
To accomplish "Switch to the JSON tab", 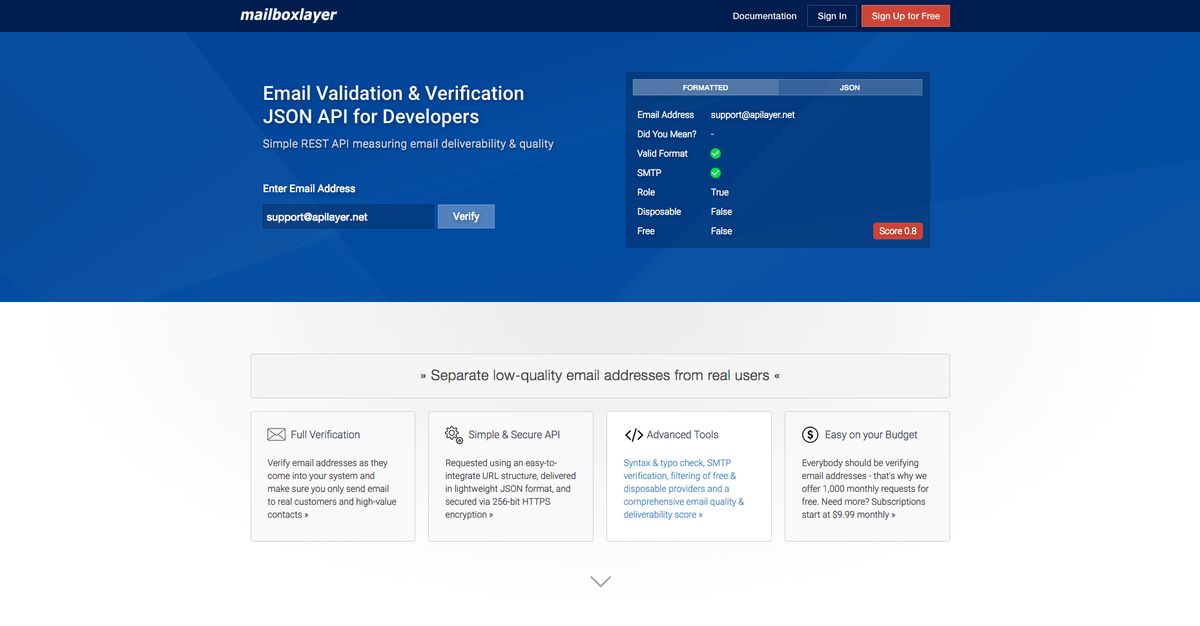I will tap(849, 87).
